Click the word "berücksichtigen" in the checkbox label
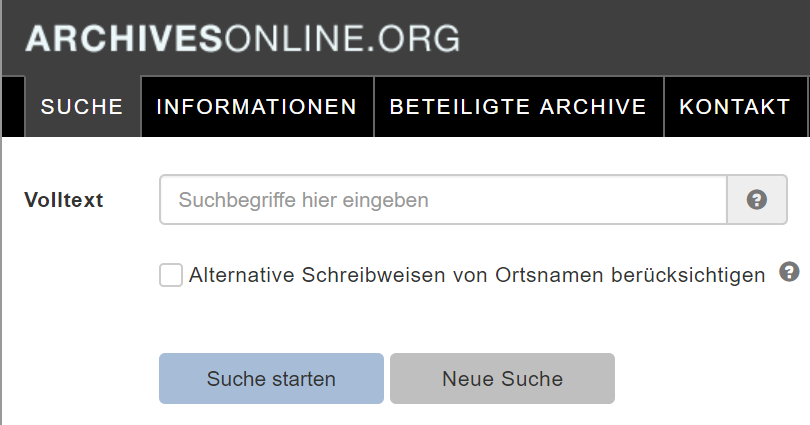Screen dimensions: 810x425 [x=688, y=275]
